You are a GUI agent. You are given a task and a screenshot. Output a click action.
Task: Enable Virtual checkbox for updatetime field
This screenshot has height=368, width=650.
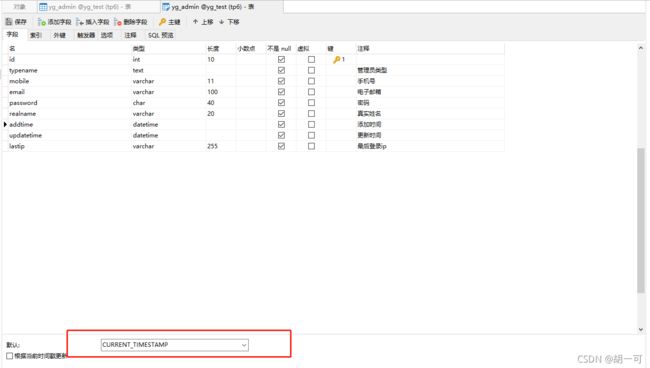tap(311, 136)
